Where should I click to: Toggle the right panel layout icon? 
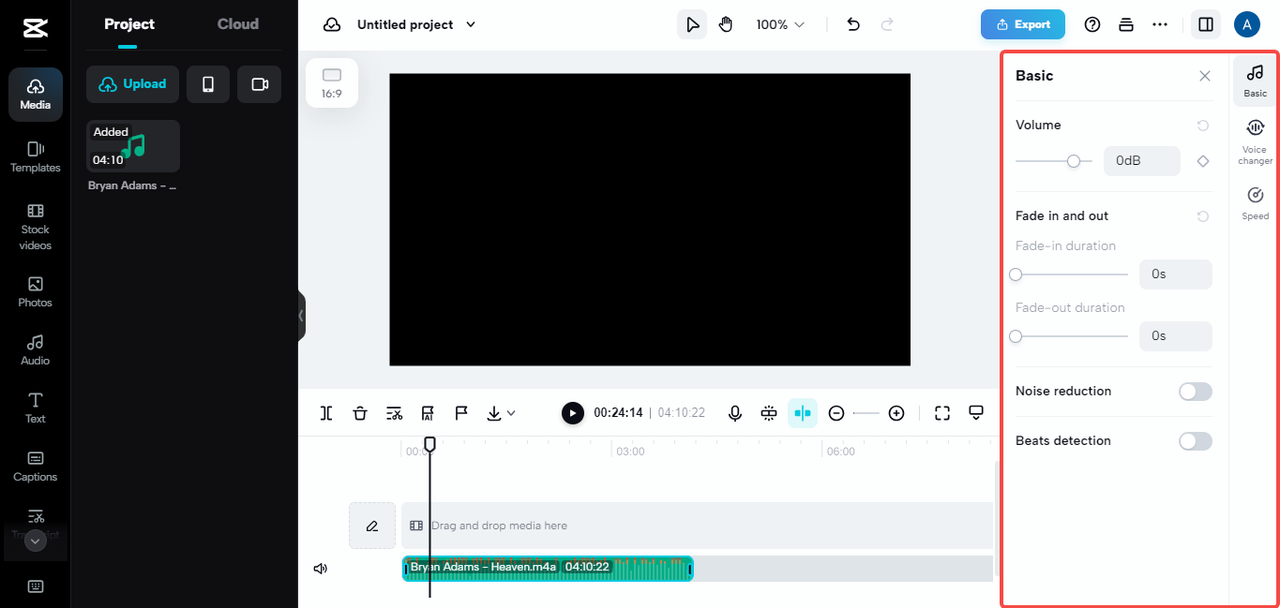coord(1206,24)
